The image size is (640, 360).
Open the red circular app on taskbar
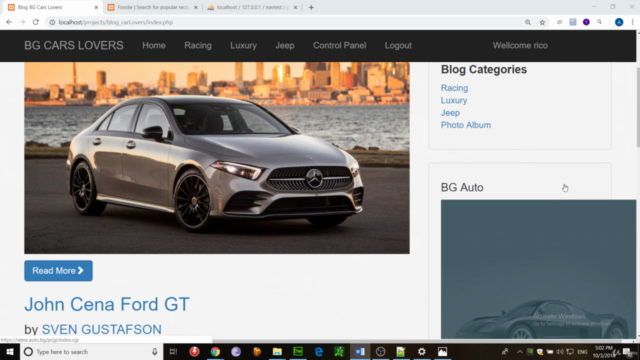point(194,351)
